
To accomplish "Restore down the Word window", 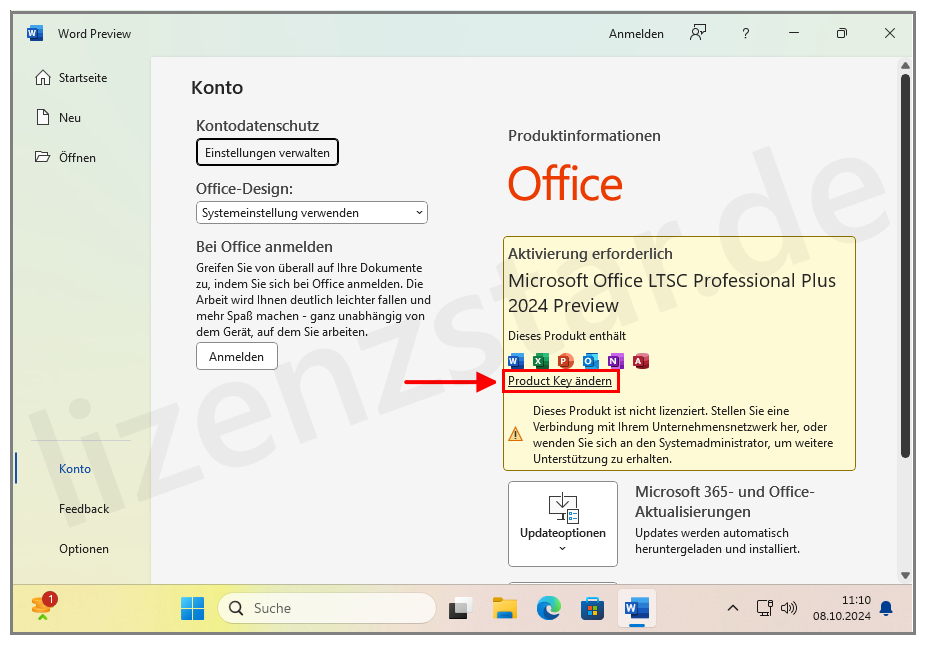I will [x=842, y=33].
